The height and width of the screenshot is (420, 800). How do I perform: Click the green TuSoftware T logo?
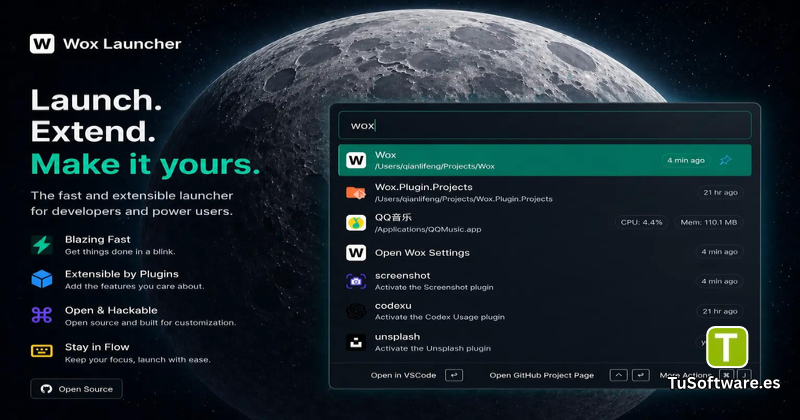[x=727, y=347]
